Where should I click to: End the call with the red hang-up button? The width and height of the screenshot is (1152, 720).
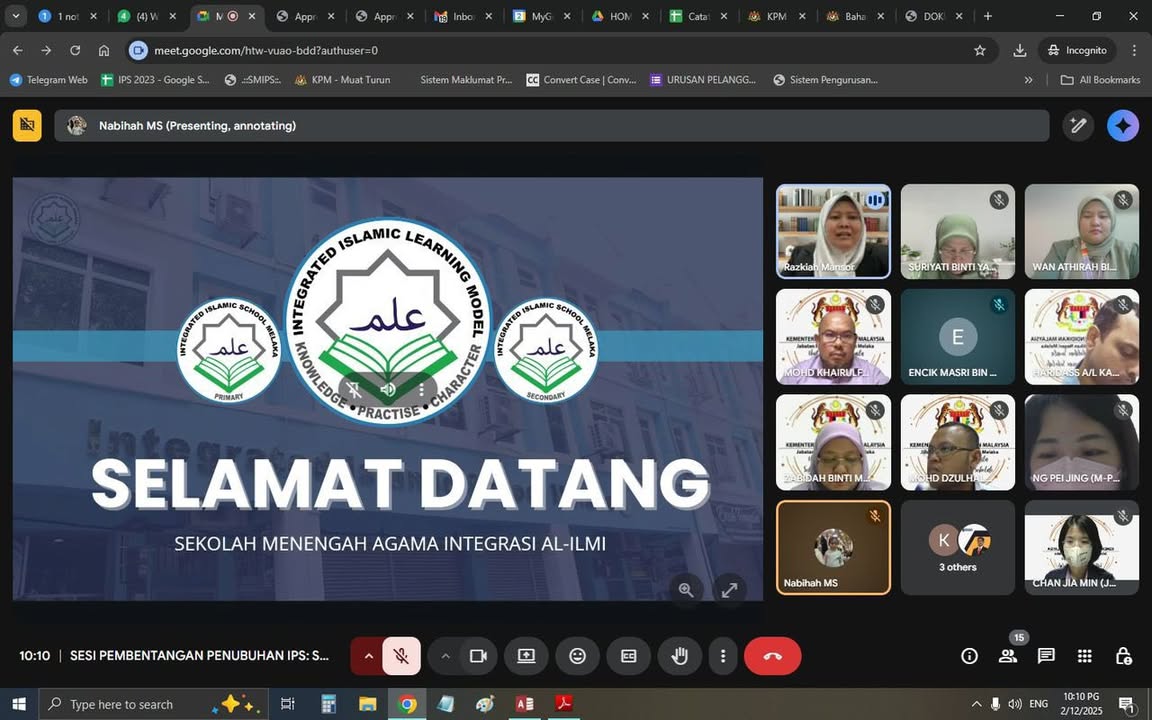[772, 656]
